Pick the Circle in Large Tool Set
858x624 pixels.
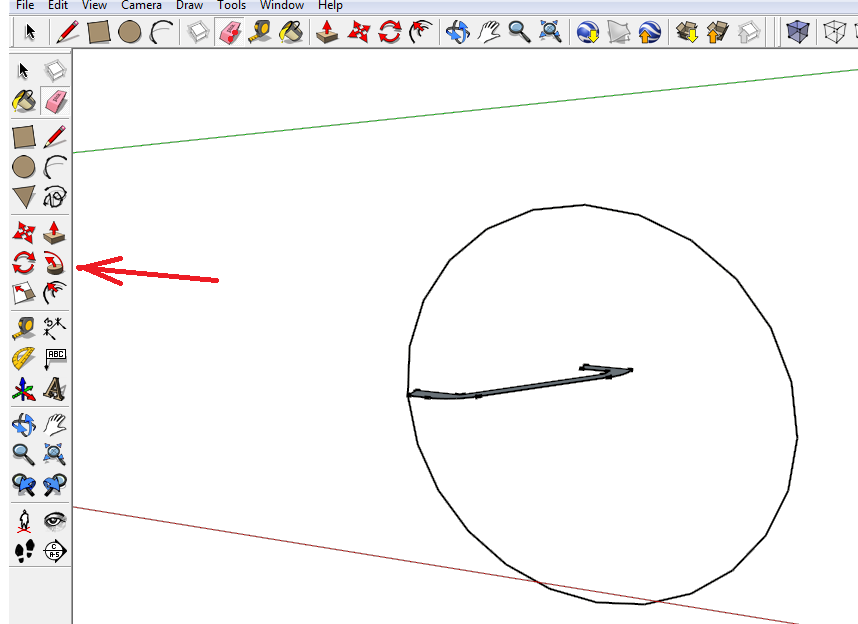tap(24, 167)
